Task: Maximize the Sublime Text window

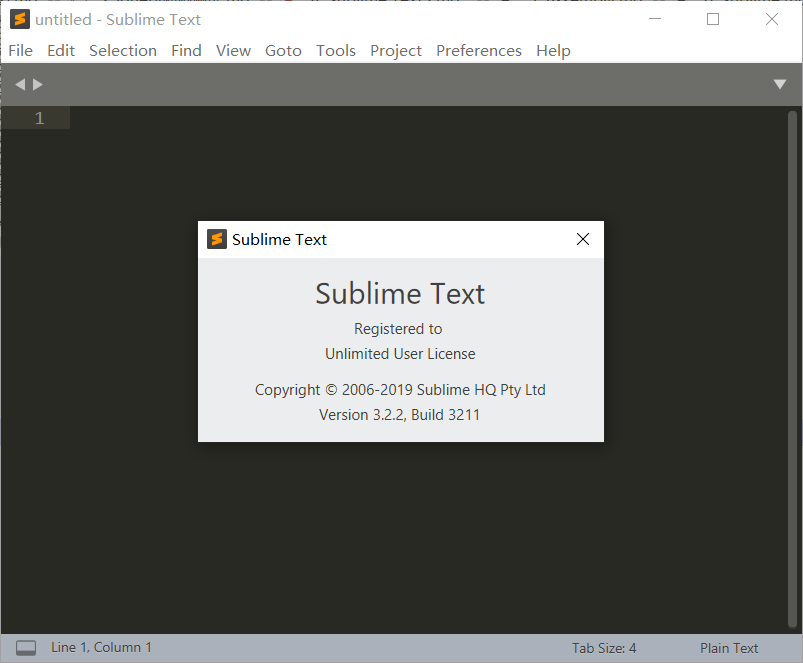Action: [713, 19]
